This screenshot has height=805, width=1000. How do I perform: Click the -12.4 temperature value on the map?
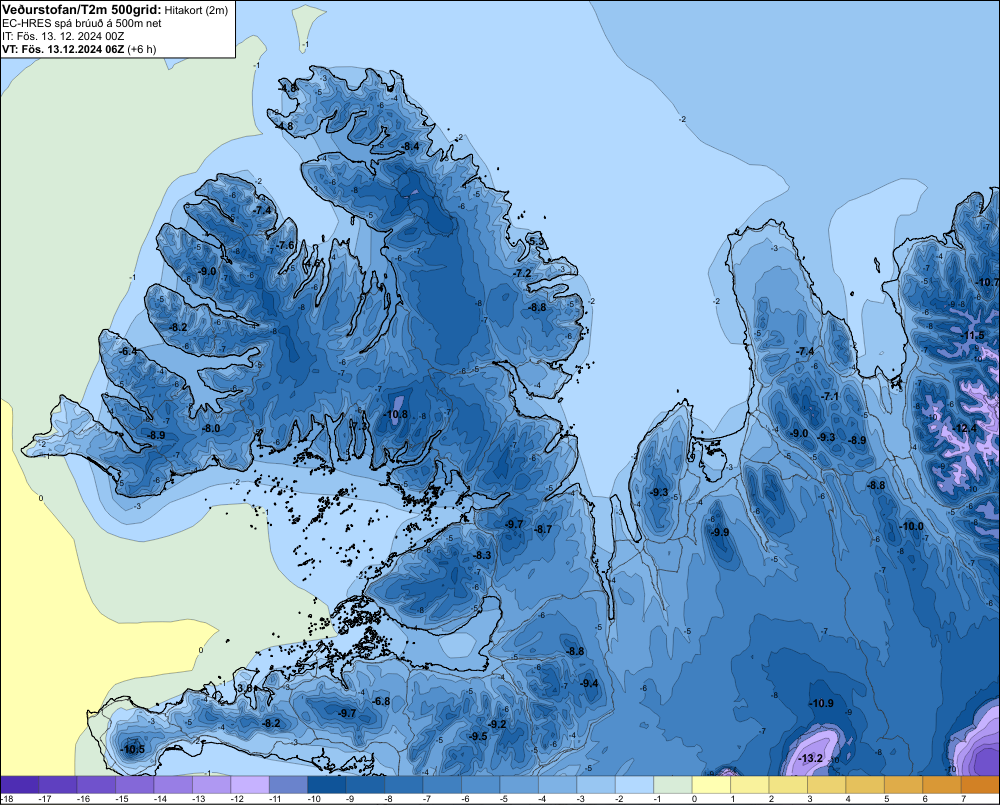(x=965, y=429)
